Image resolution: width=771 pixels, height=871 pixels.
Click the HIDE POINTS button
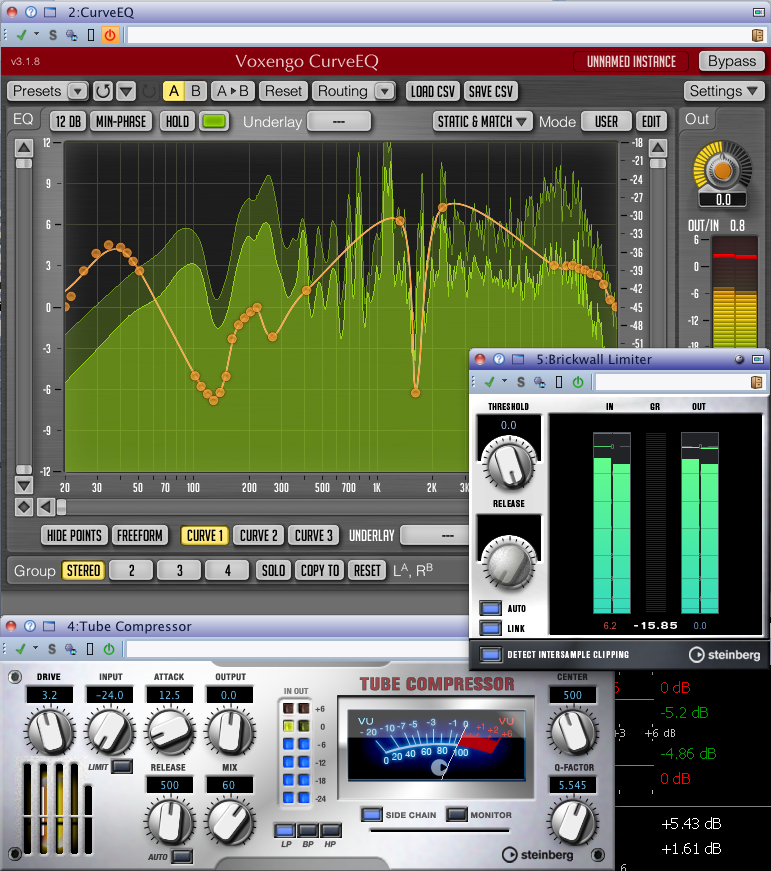point(74,535)
